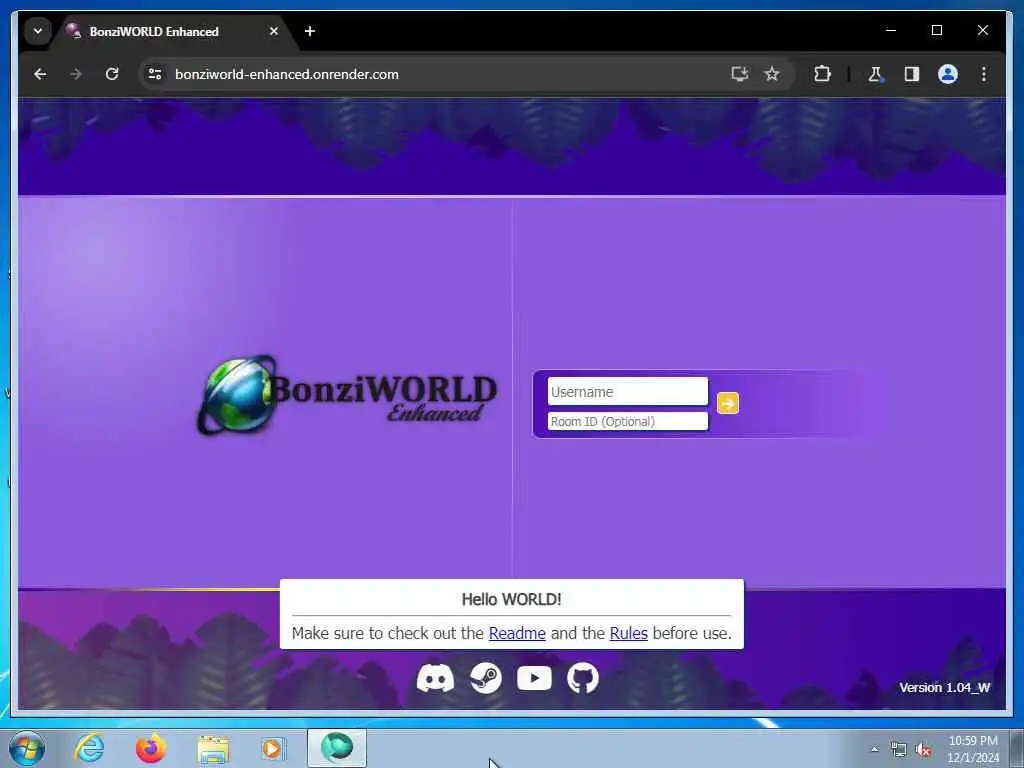Open the Extensions puzzle icon
The image size is (1024, 768).
pos(822,74)
